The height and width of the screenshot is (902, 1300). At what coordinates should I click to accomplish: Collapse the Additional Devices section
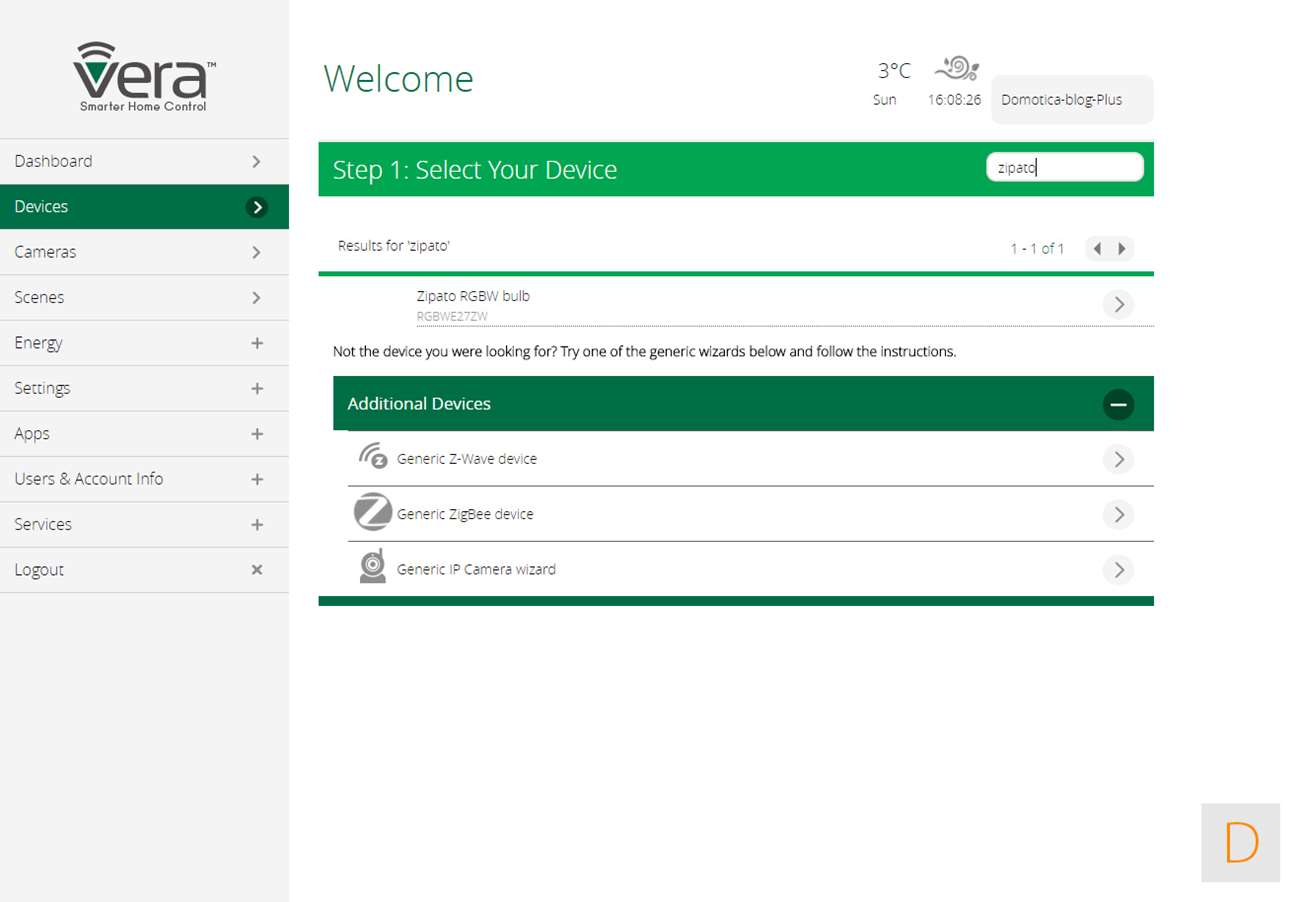tap(1118, 404)
